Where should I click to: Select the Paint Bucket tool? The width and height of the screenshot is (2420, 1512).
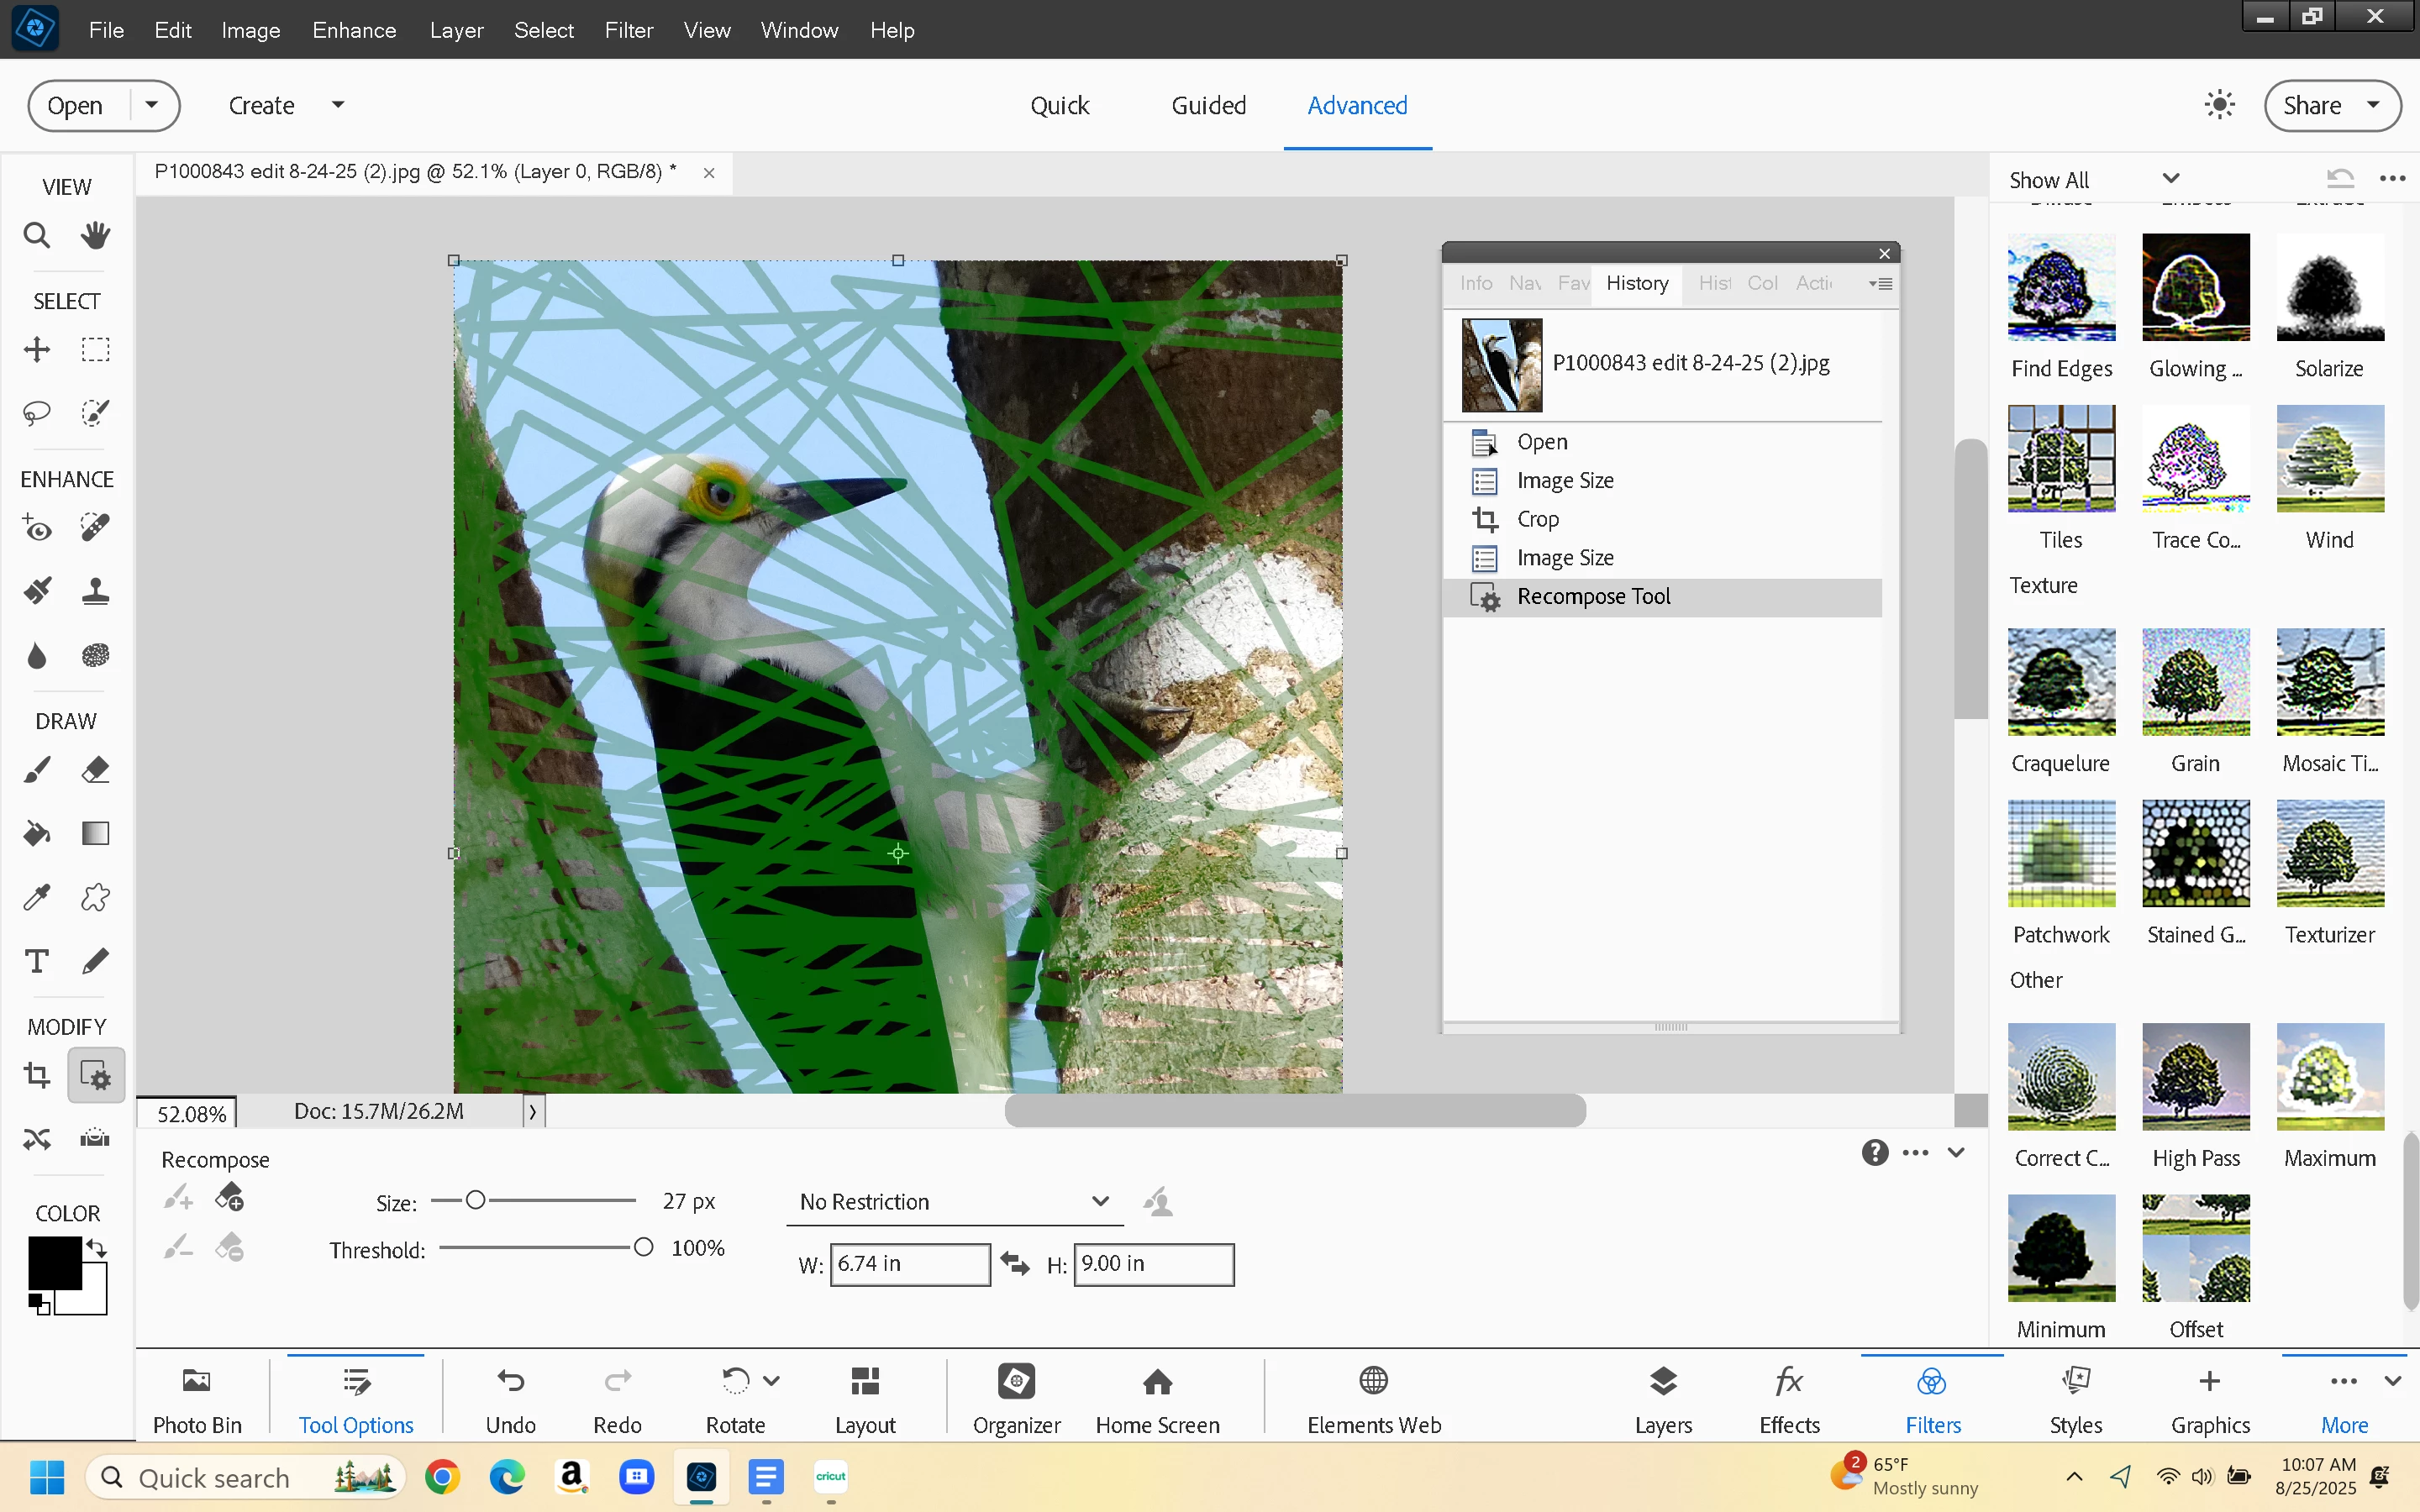[37, 834]
